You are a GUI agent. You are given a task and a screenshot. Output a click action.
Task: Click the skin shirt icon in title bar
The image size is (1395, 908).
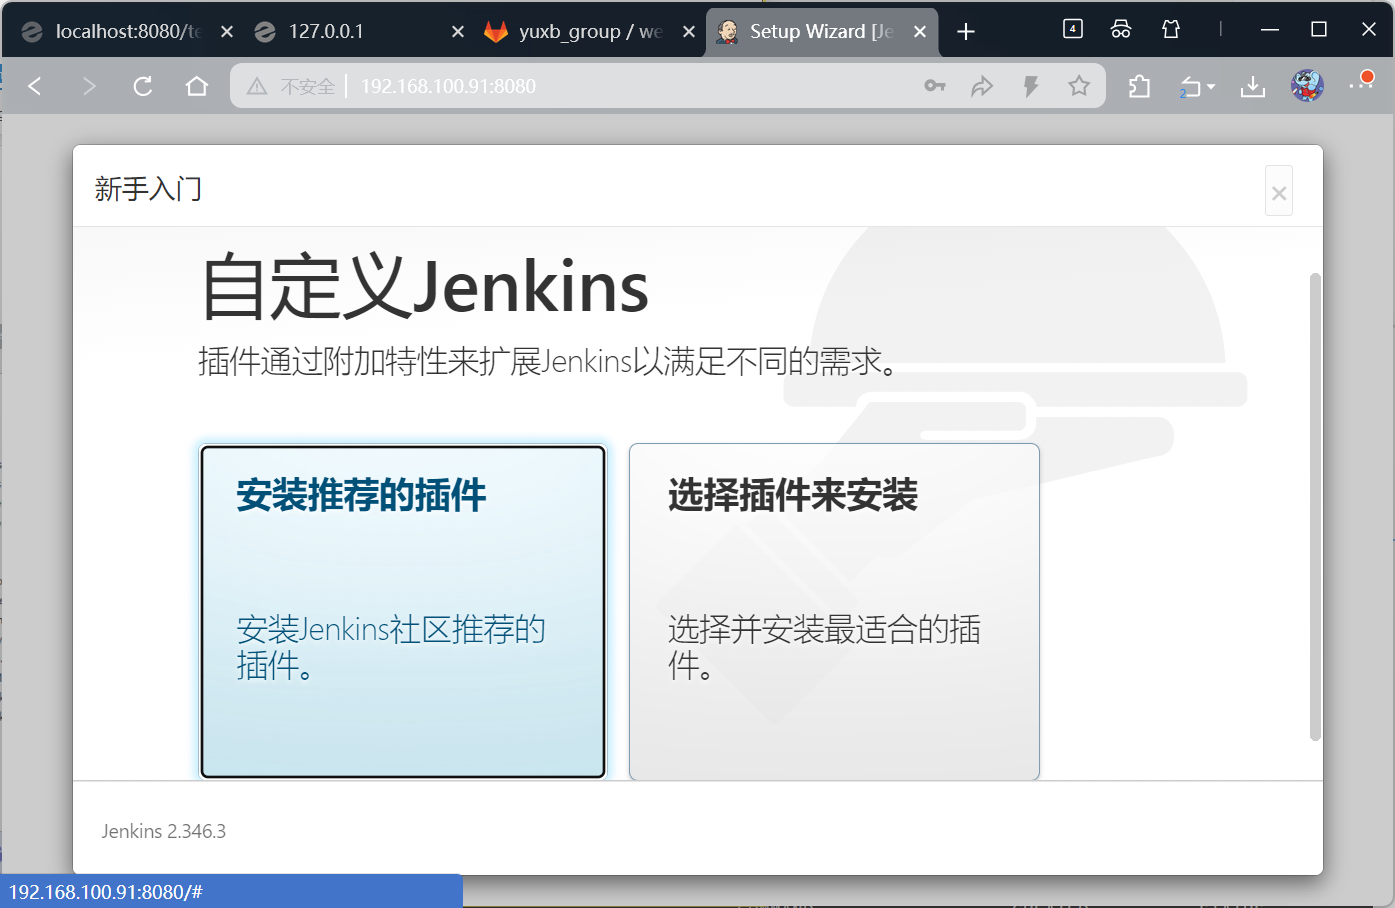(1171, 29)
